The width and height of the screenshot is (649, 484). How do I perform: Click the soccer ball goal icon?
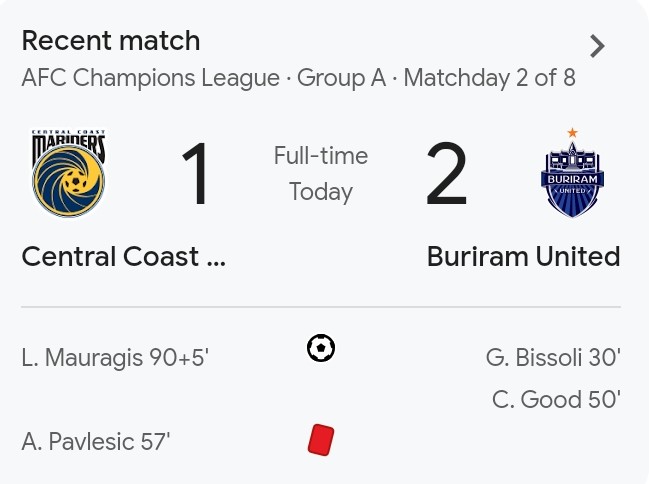(321, 348)
